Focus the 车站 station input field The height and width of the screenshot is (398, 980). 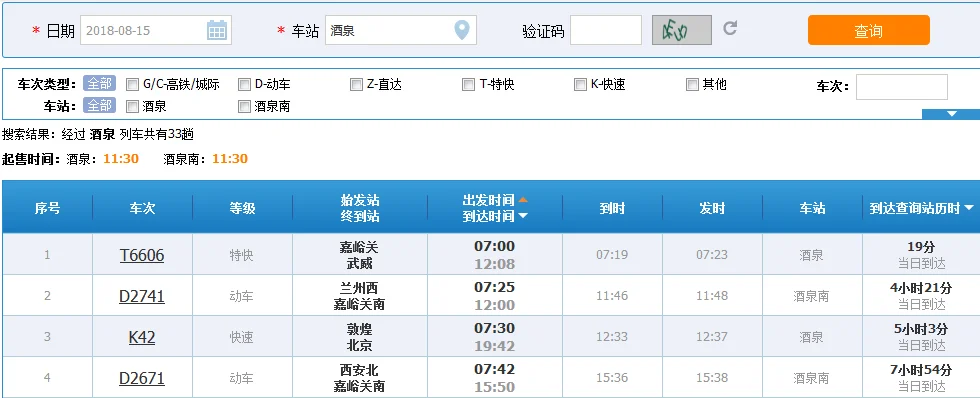(x=401, y=30)
